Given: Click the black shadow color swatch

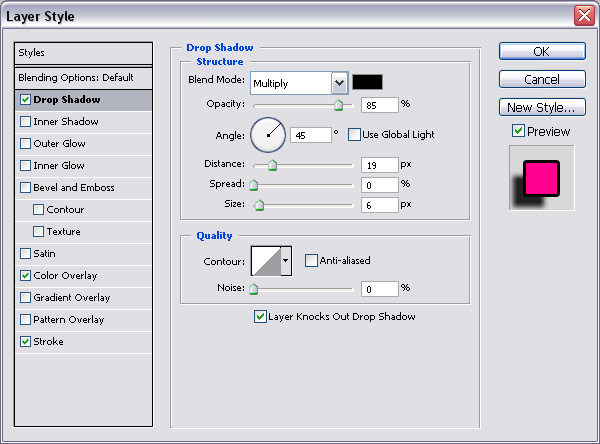Looking at the screenshot, I should click(367, 82).
